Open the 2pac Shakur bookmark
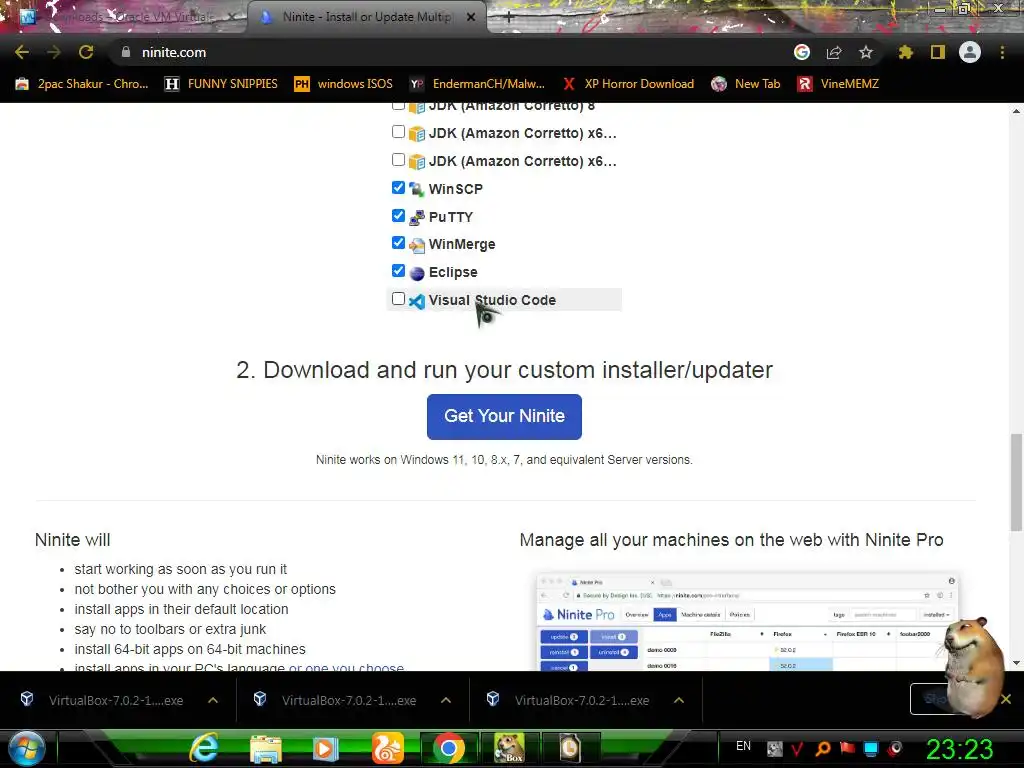 [x=82, y=84]
